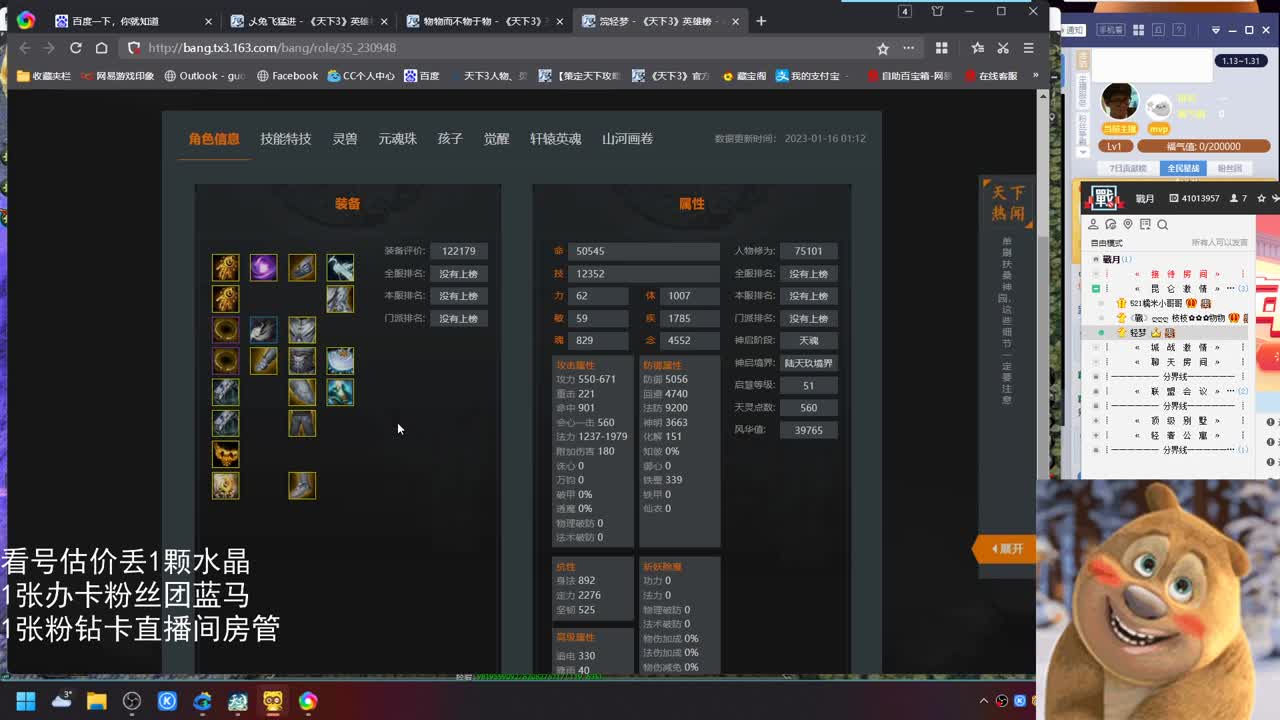Click the location pin icon in the chat room toolbar
Screen dimensions: 1280x720
point(1128,225)
